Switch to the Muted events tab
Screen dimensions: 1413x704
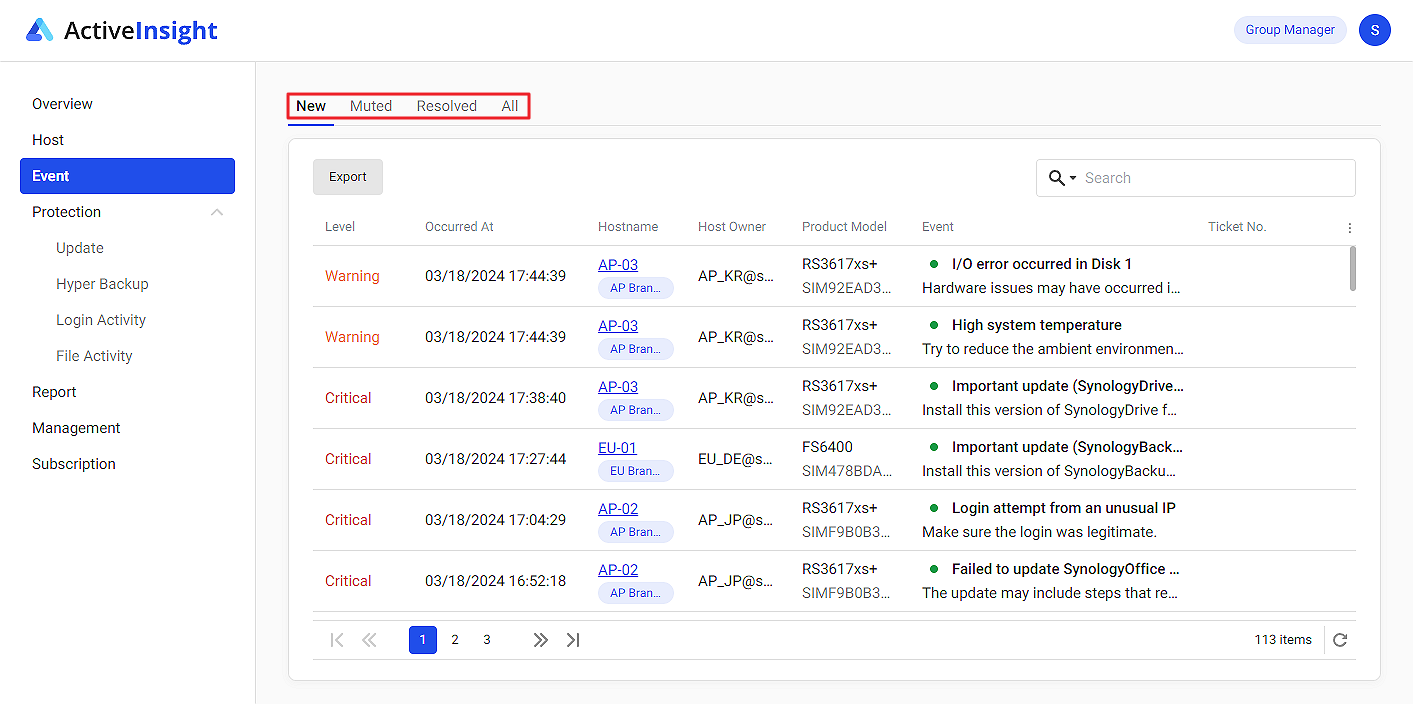point(371,106)
